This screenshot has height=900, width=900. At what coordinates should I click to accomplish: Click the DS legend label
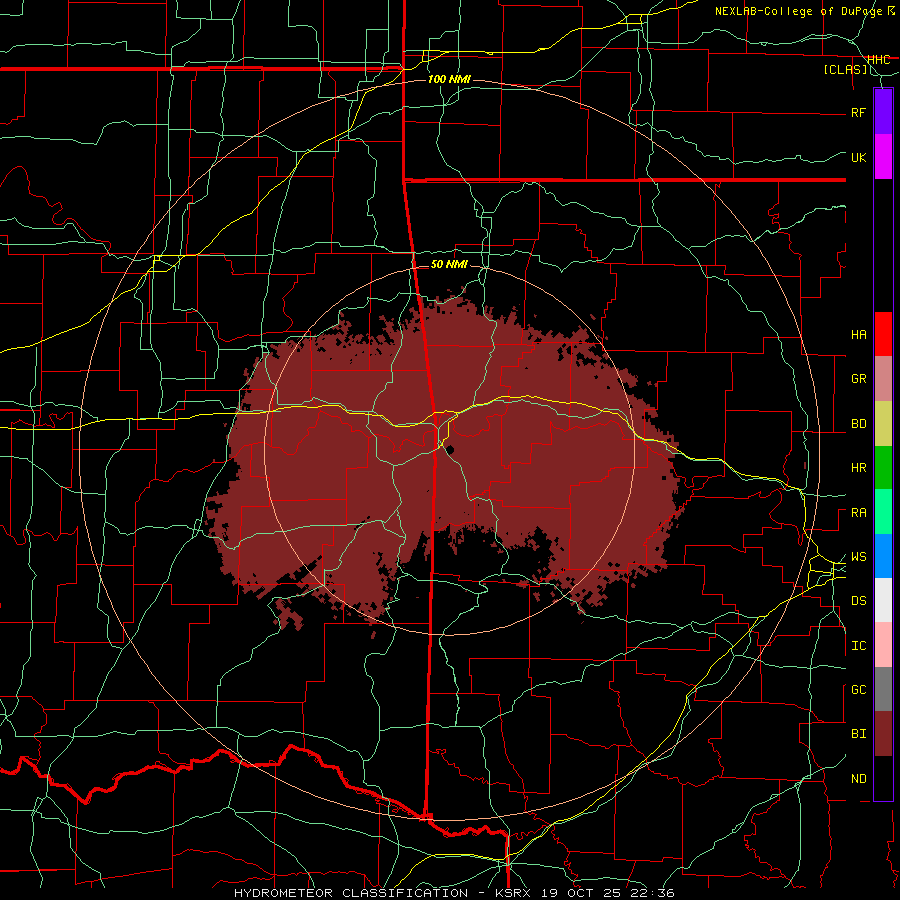(858, 601)
